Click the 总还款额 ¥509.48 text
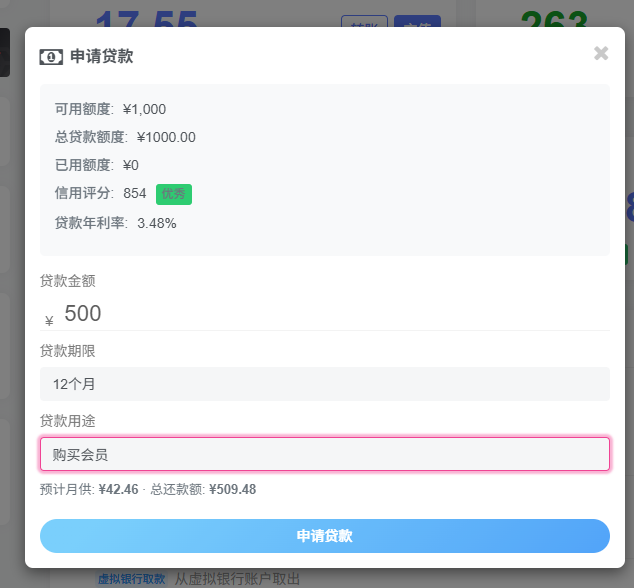The width and height of the screenshot is (634, 588). (x=203, y=490)
